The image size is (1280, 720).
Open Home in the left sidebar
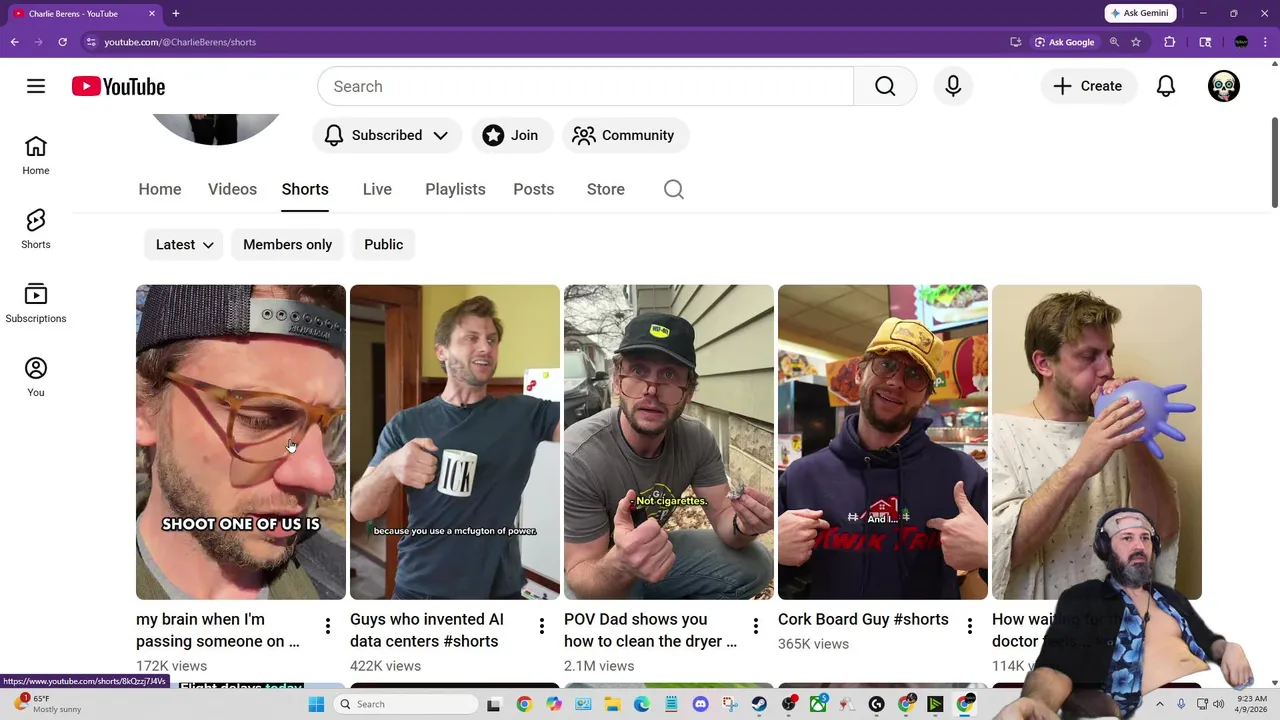(x=36, y=156)
